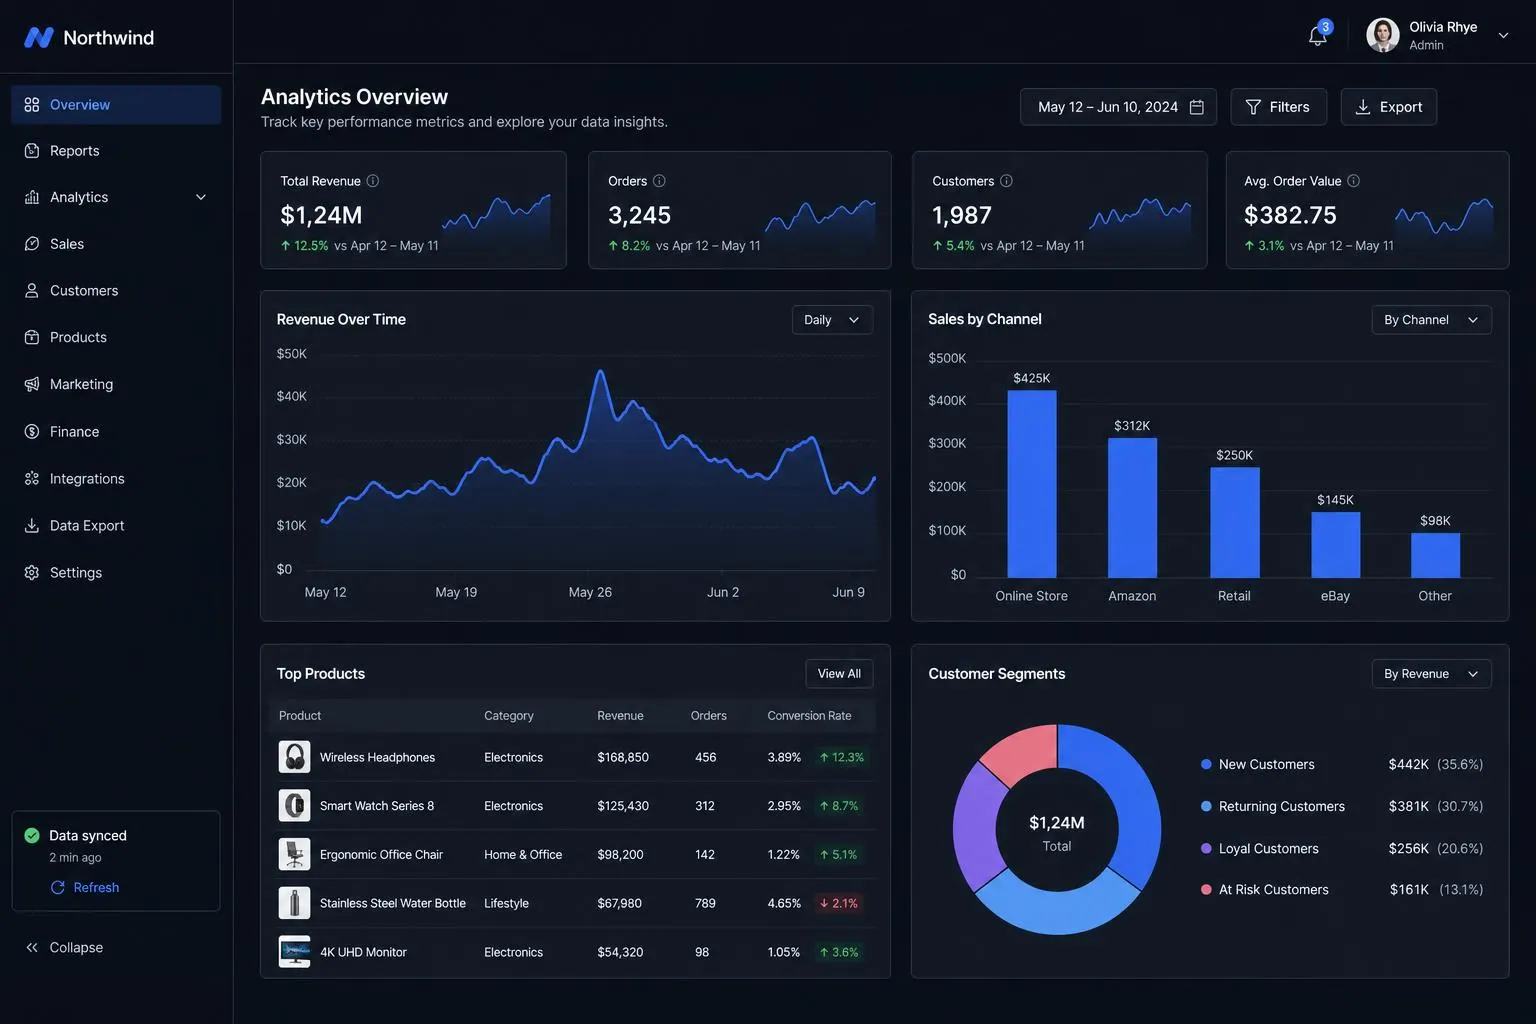Click the Filters funnel icon
The image size is (1536, 1024).
[x=1253, y=107]
